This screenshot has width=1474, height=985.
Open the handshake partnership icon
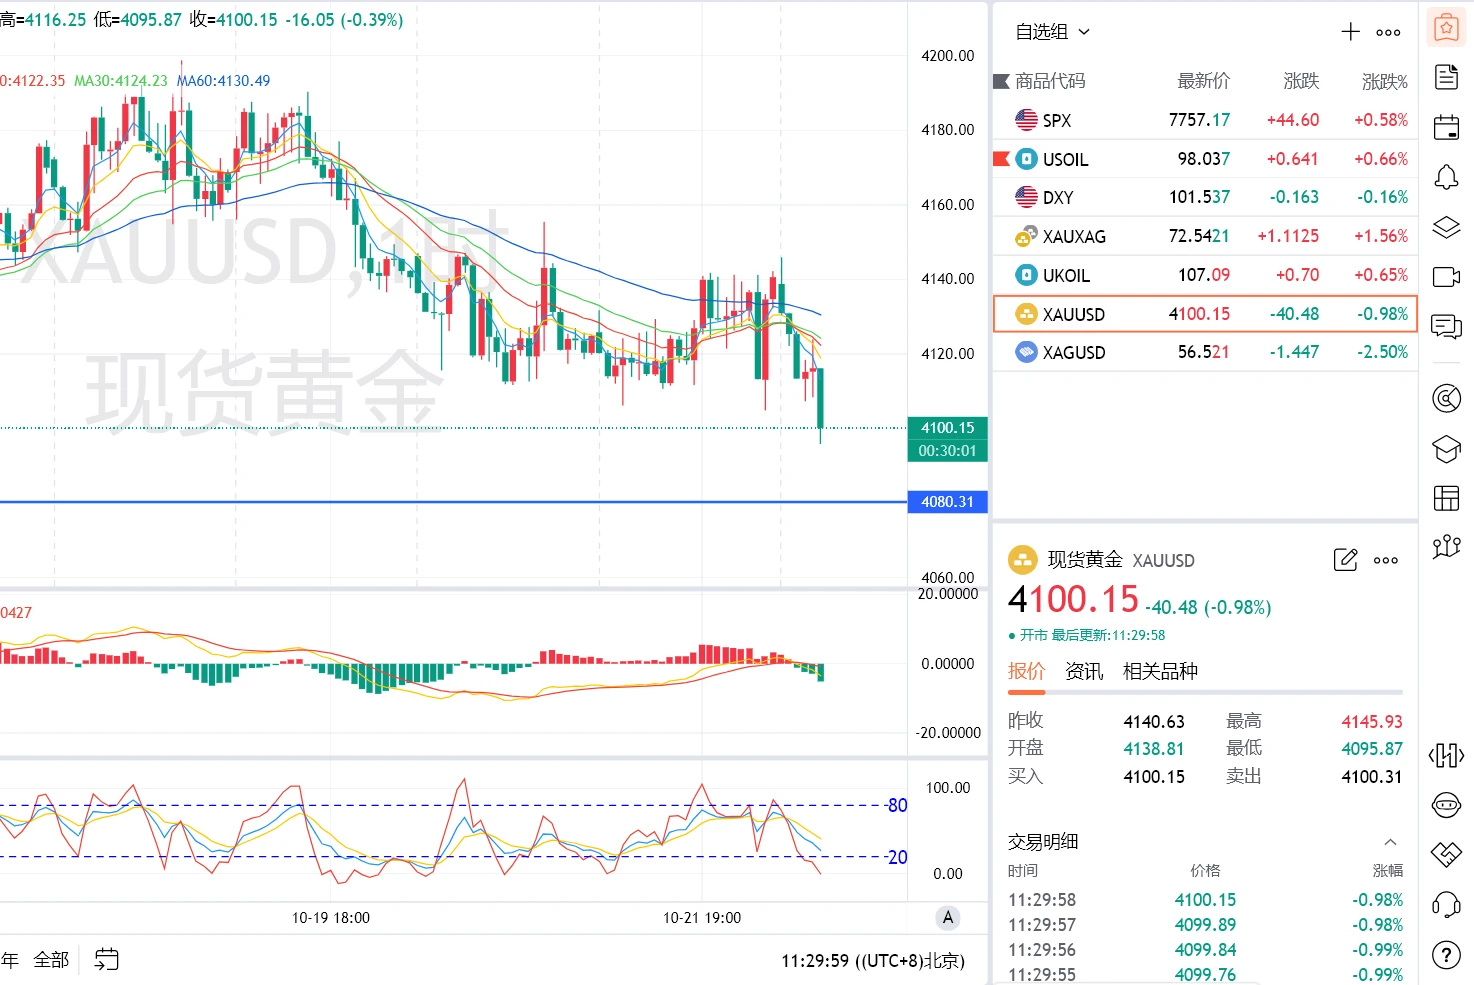tap(1446, 854)
